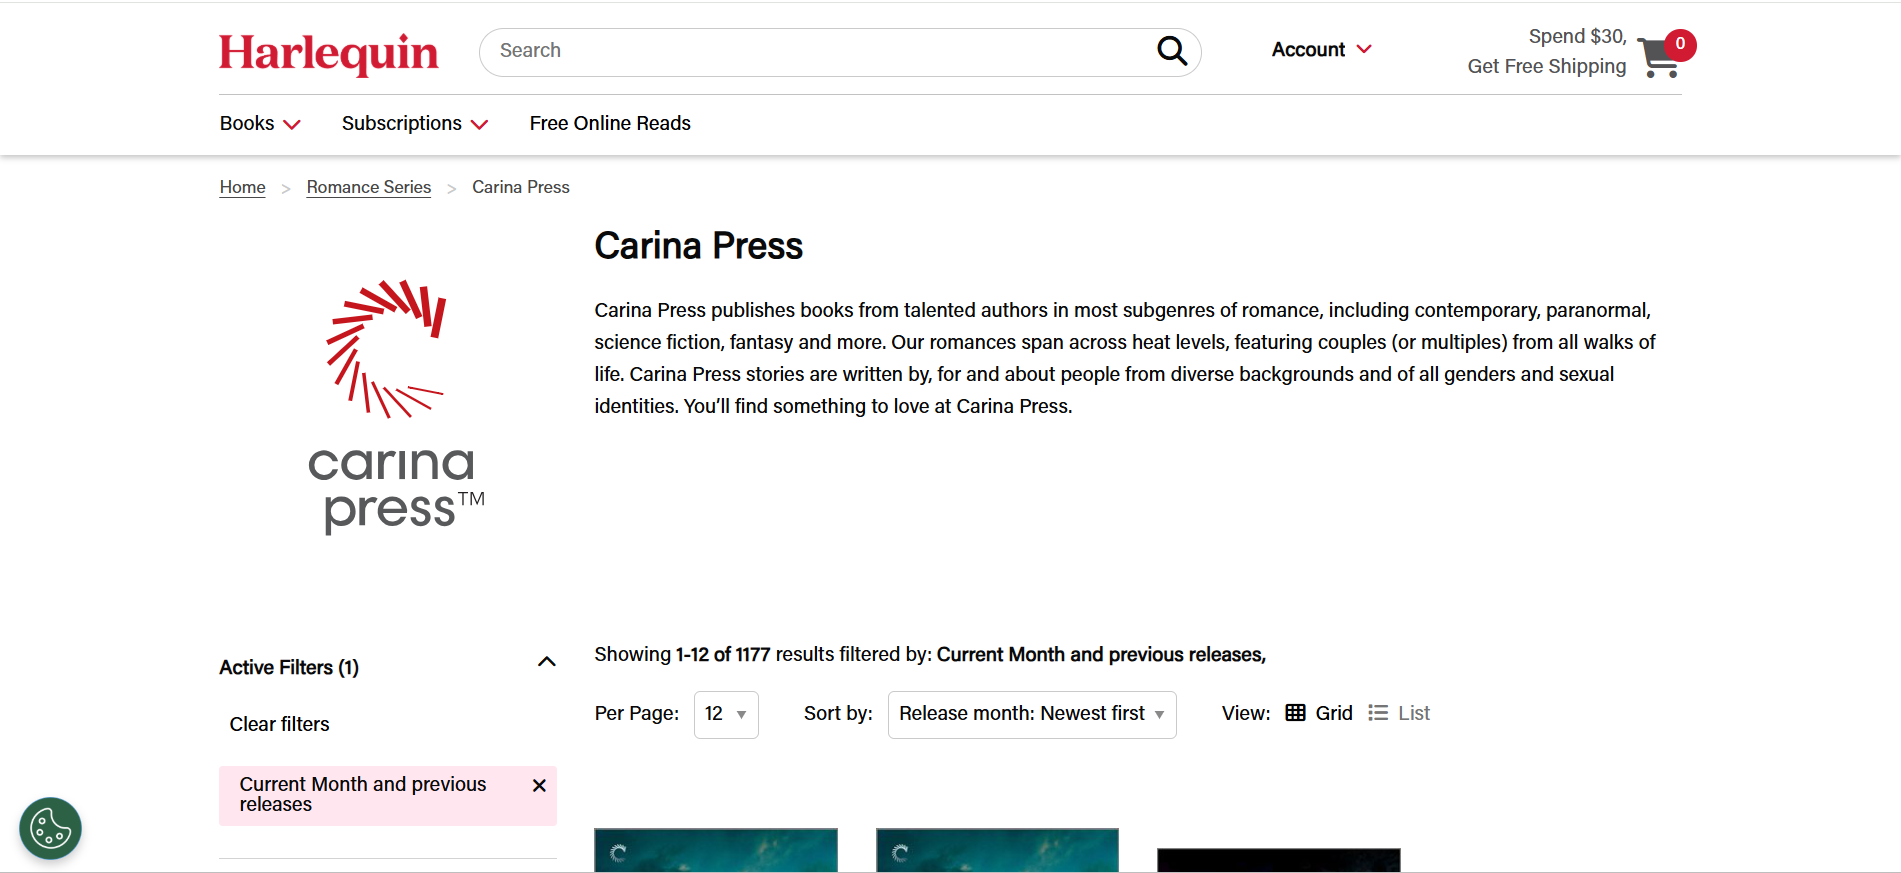This screenshot has height=873, width=1901.
Task: Switch to List view
Action: tap(1399, 713)
